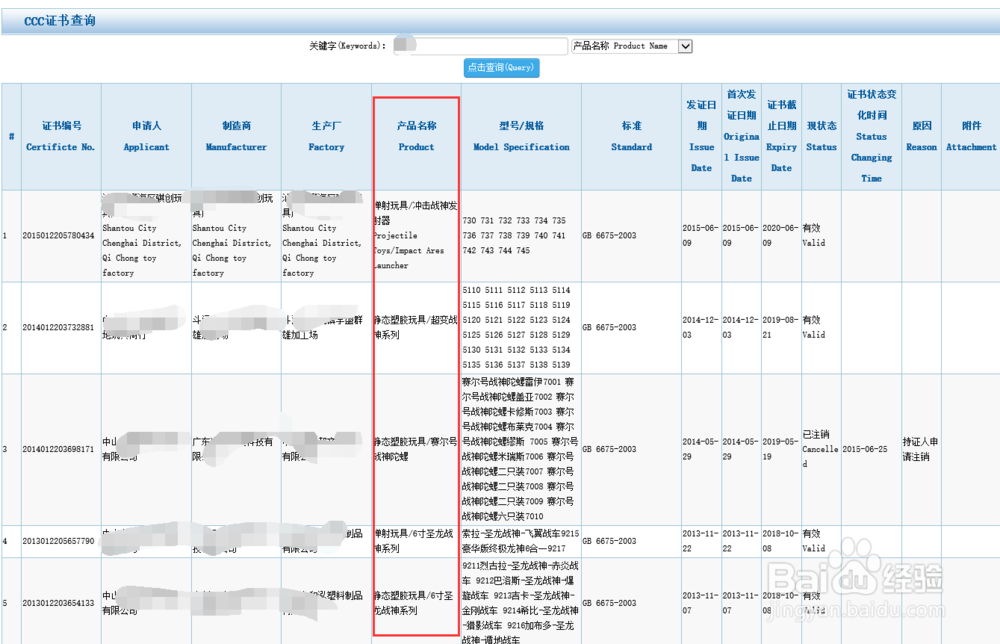Click the reason cell 持证人申请注销
1000x644 pixels.
tap(920, 450)
